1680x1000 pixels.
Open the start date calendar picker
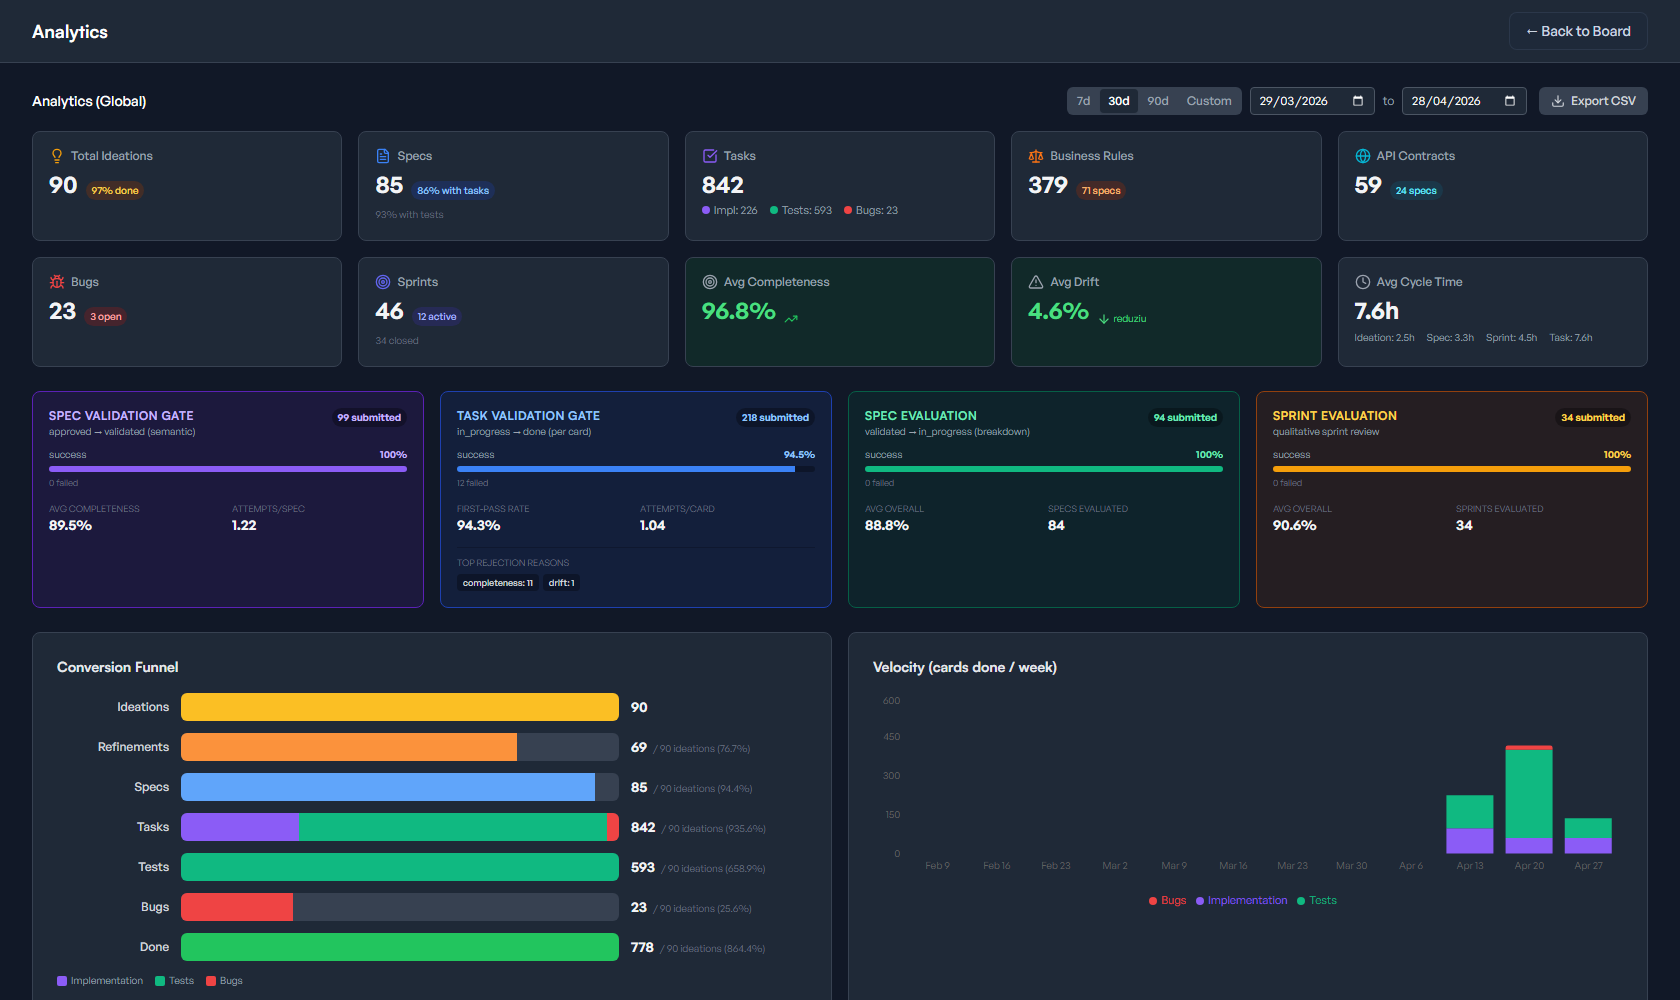tap(1357, 100)
